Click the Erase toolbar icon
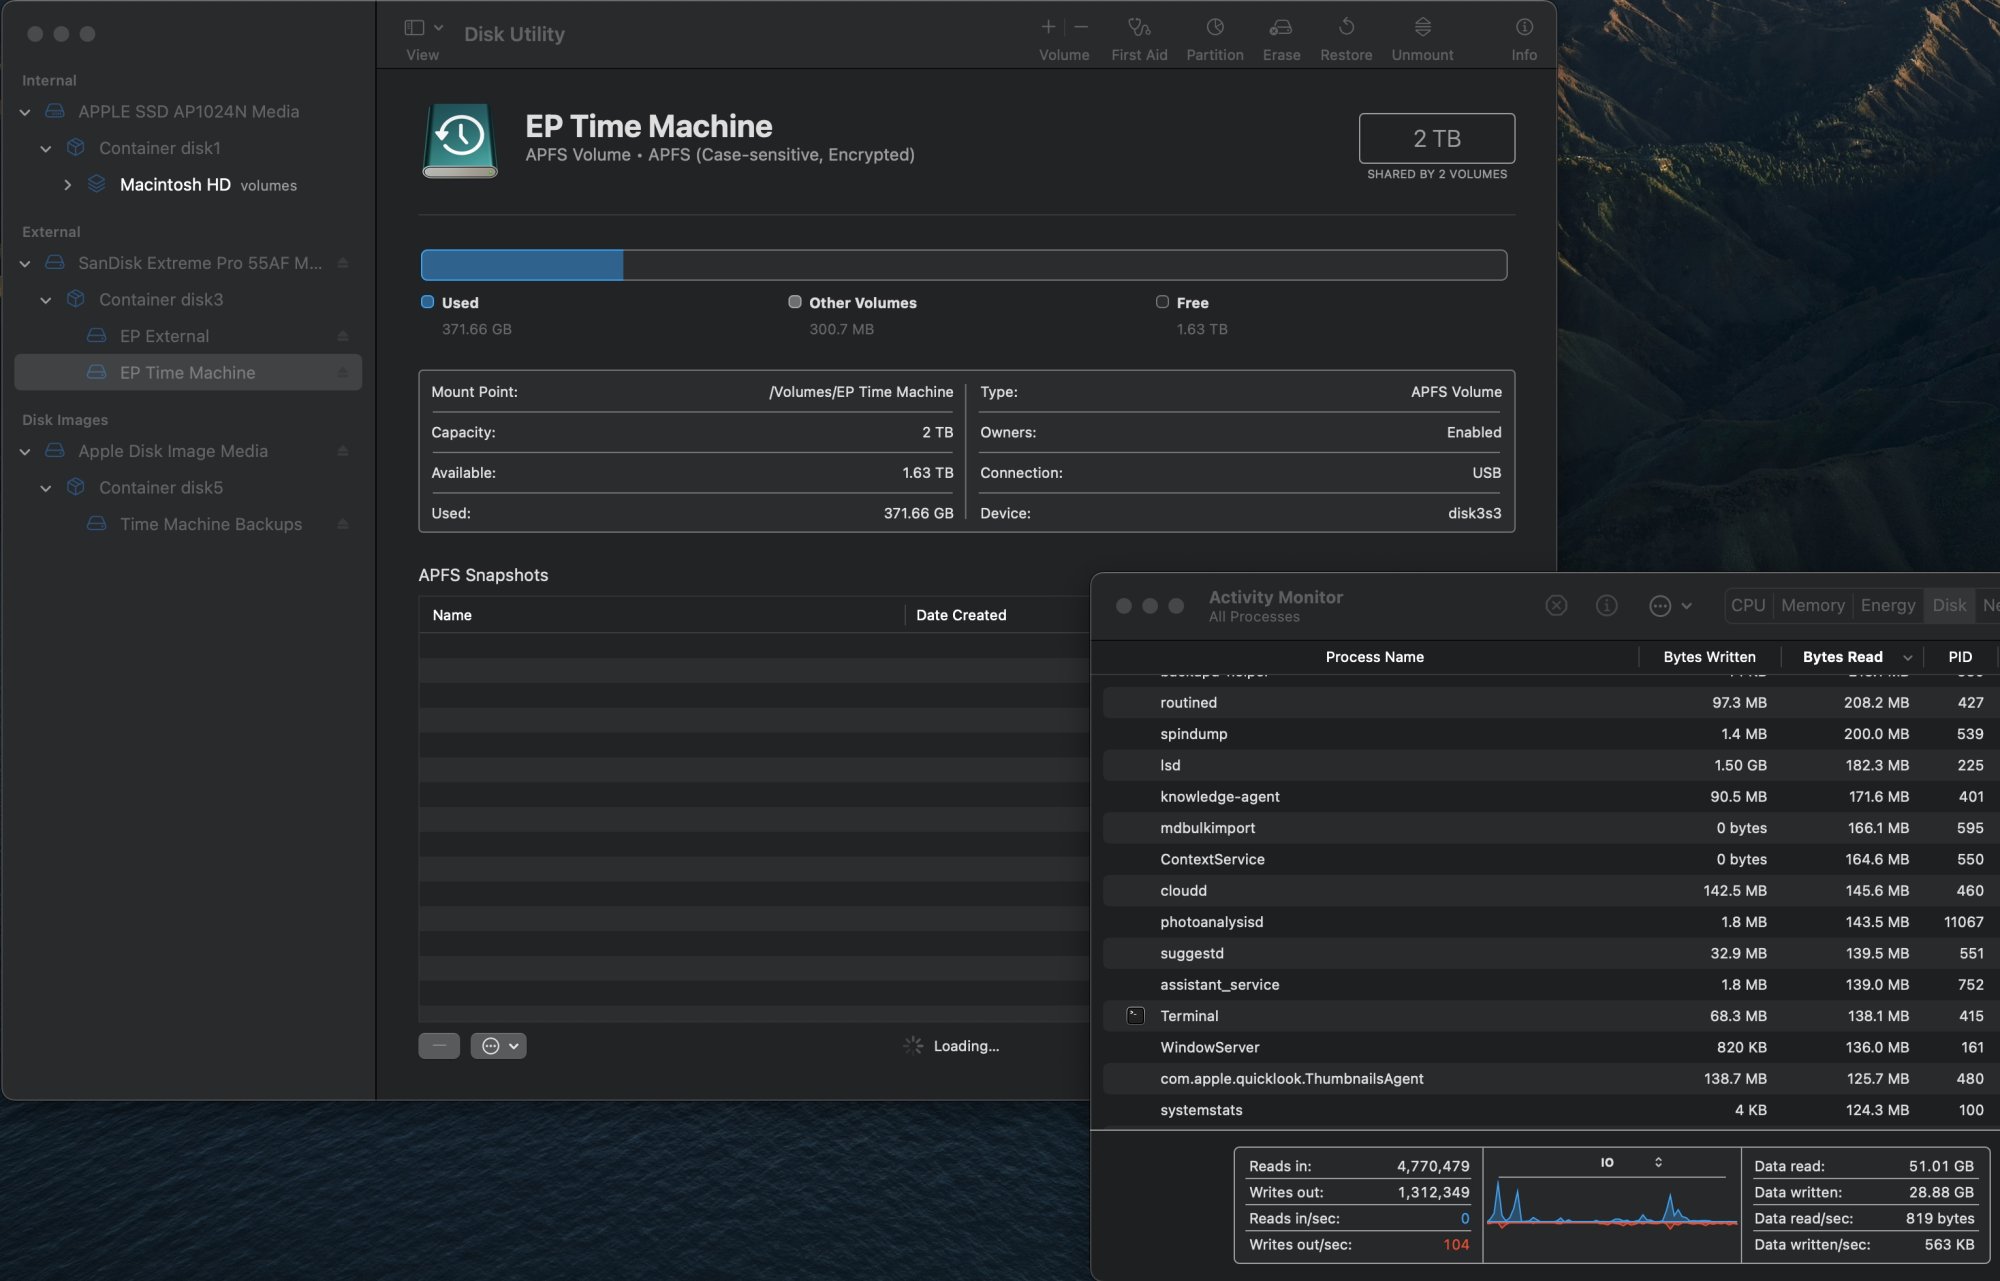Screen dimensions: 2000x1281 (x=1281, y=28)
